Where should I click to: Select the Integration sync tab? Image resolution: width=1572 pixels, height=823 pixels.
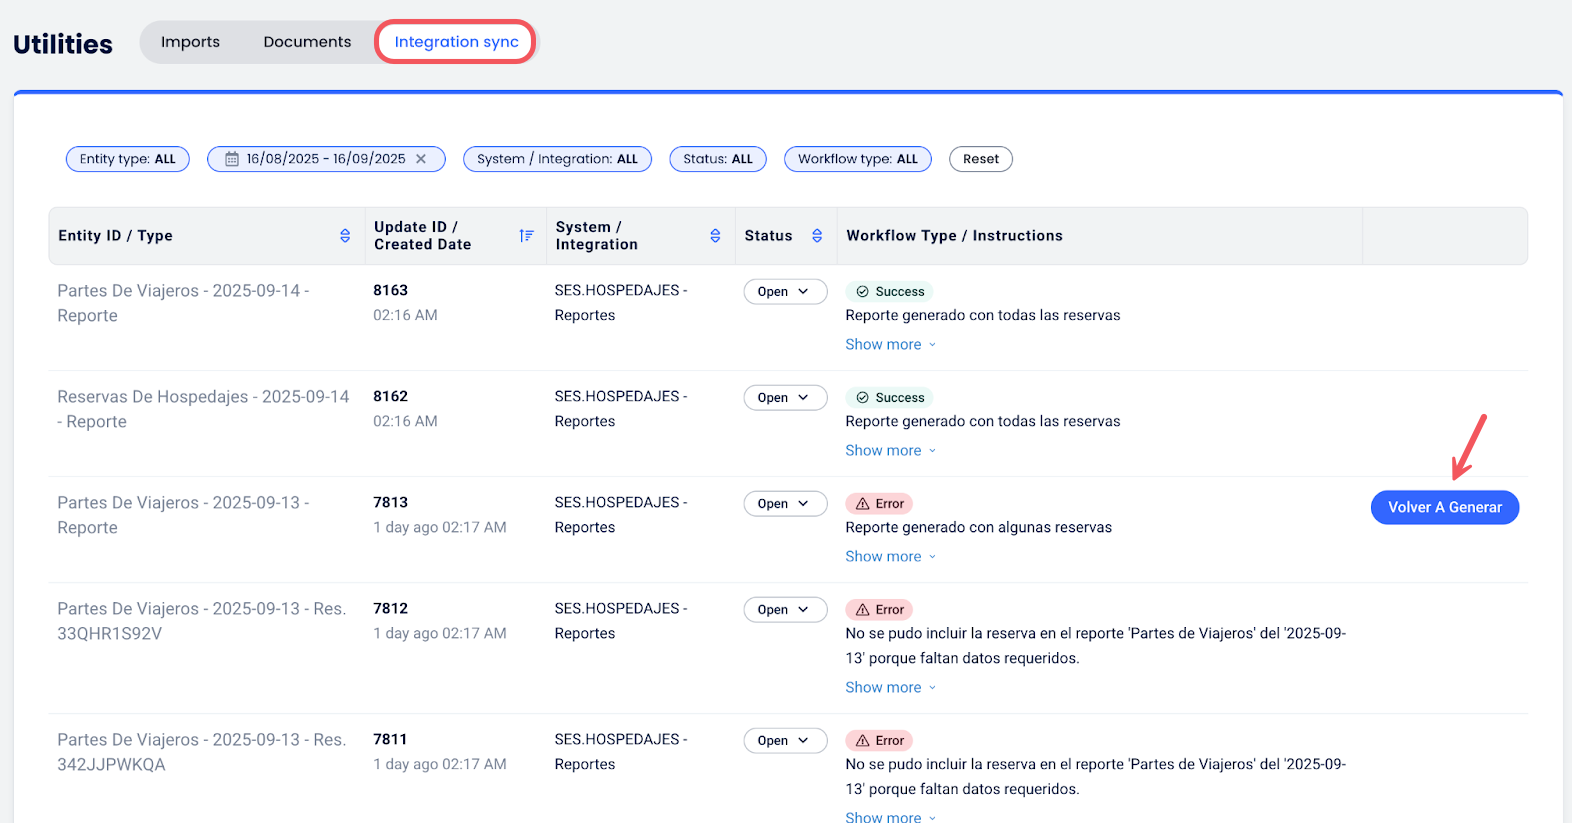(456, 42)
